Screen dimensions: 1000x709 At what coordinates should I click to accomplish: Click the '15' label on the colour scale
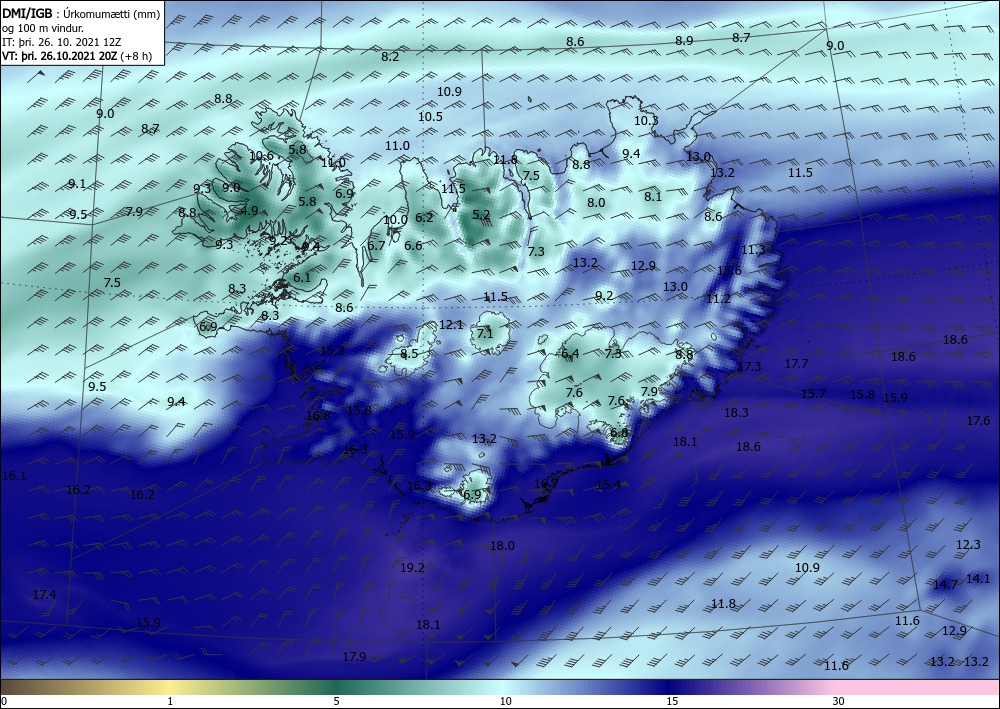click(672, 702)
